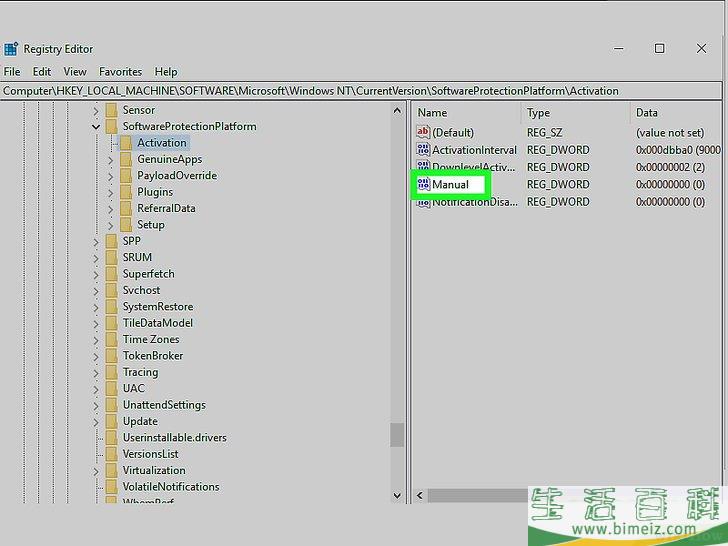This screenshot has height=546, width=728.
Task: Click the tree pane scroll down arrow
Action: [x=397, y=496]
